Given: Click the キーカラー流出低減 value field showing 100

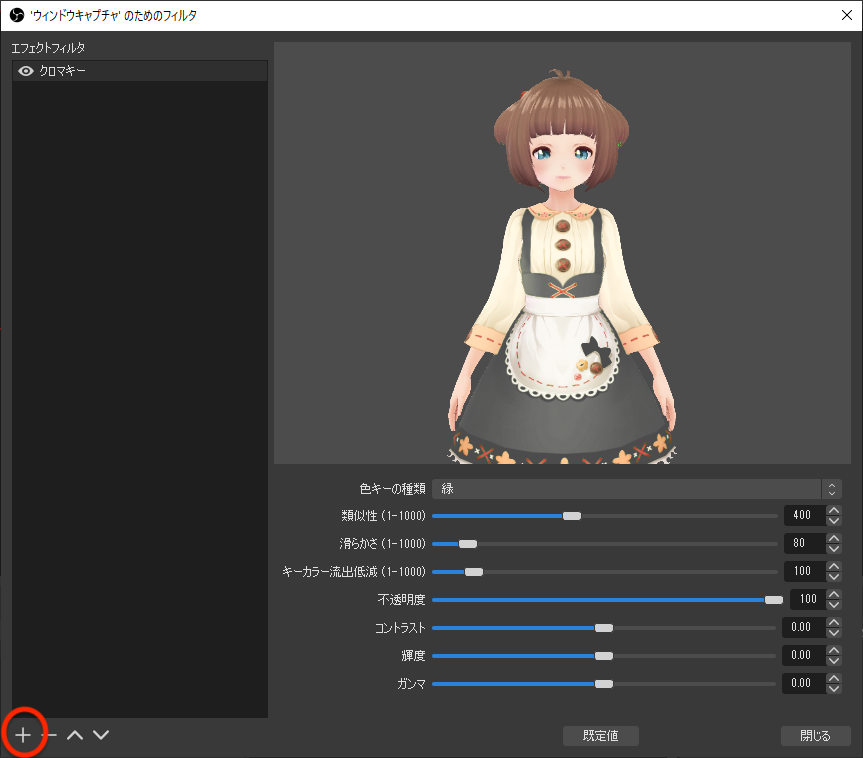Looking at the screenshot, I should pos(805,571).
